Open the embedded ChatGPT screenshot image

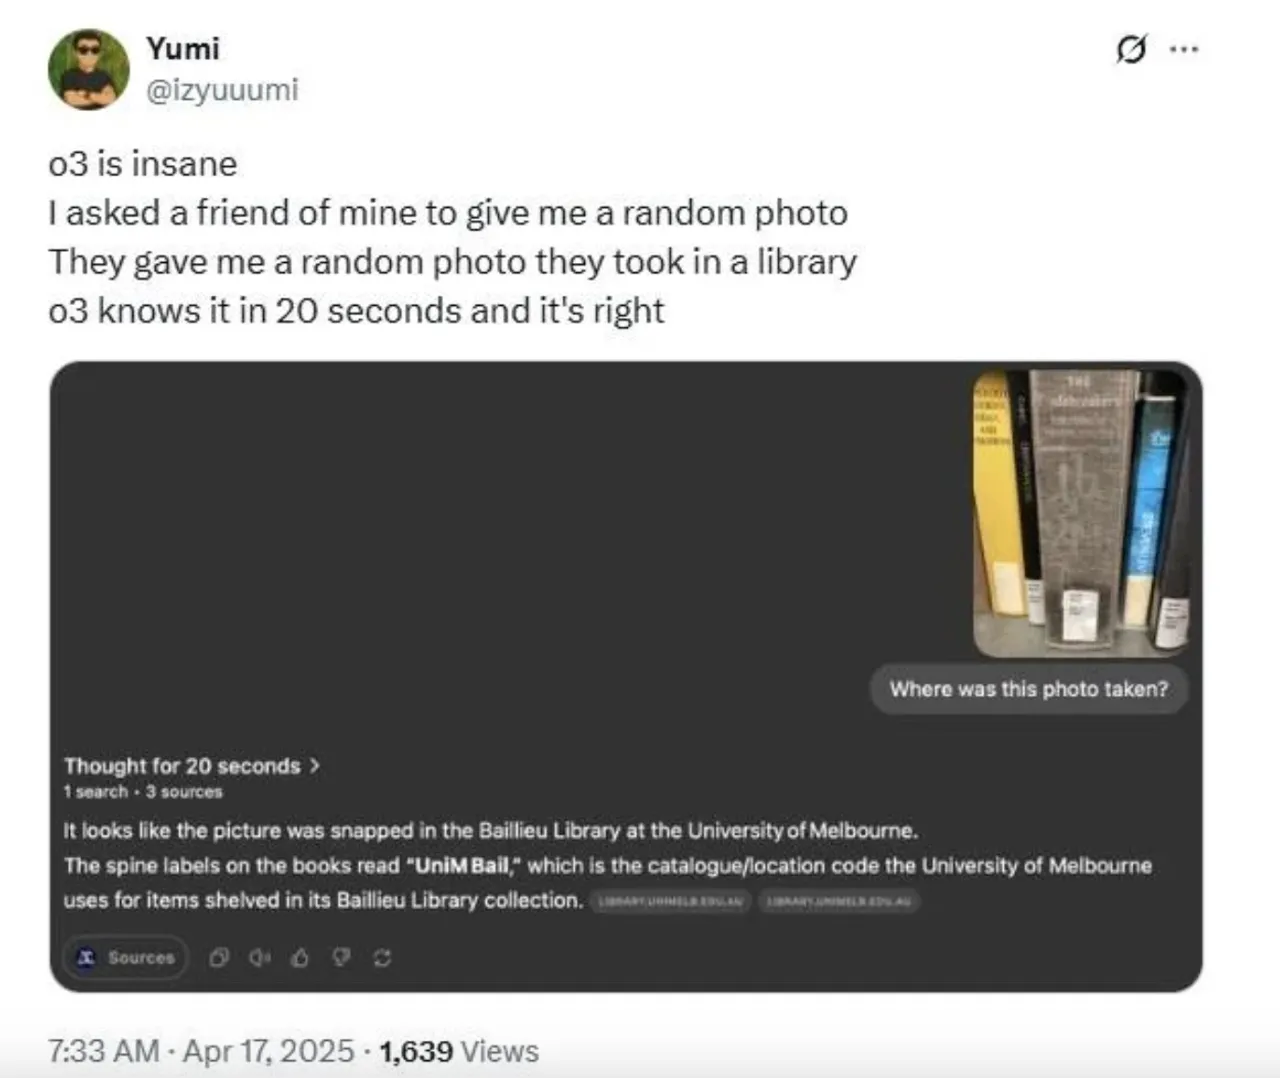click(626, 677)
